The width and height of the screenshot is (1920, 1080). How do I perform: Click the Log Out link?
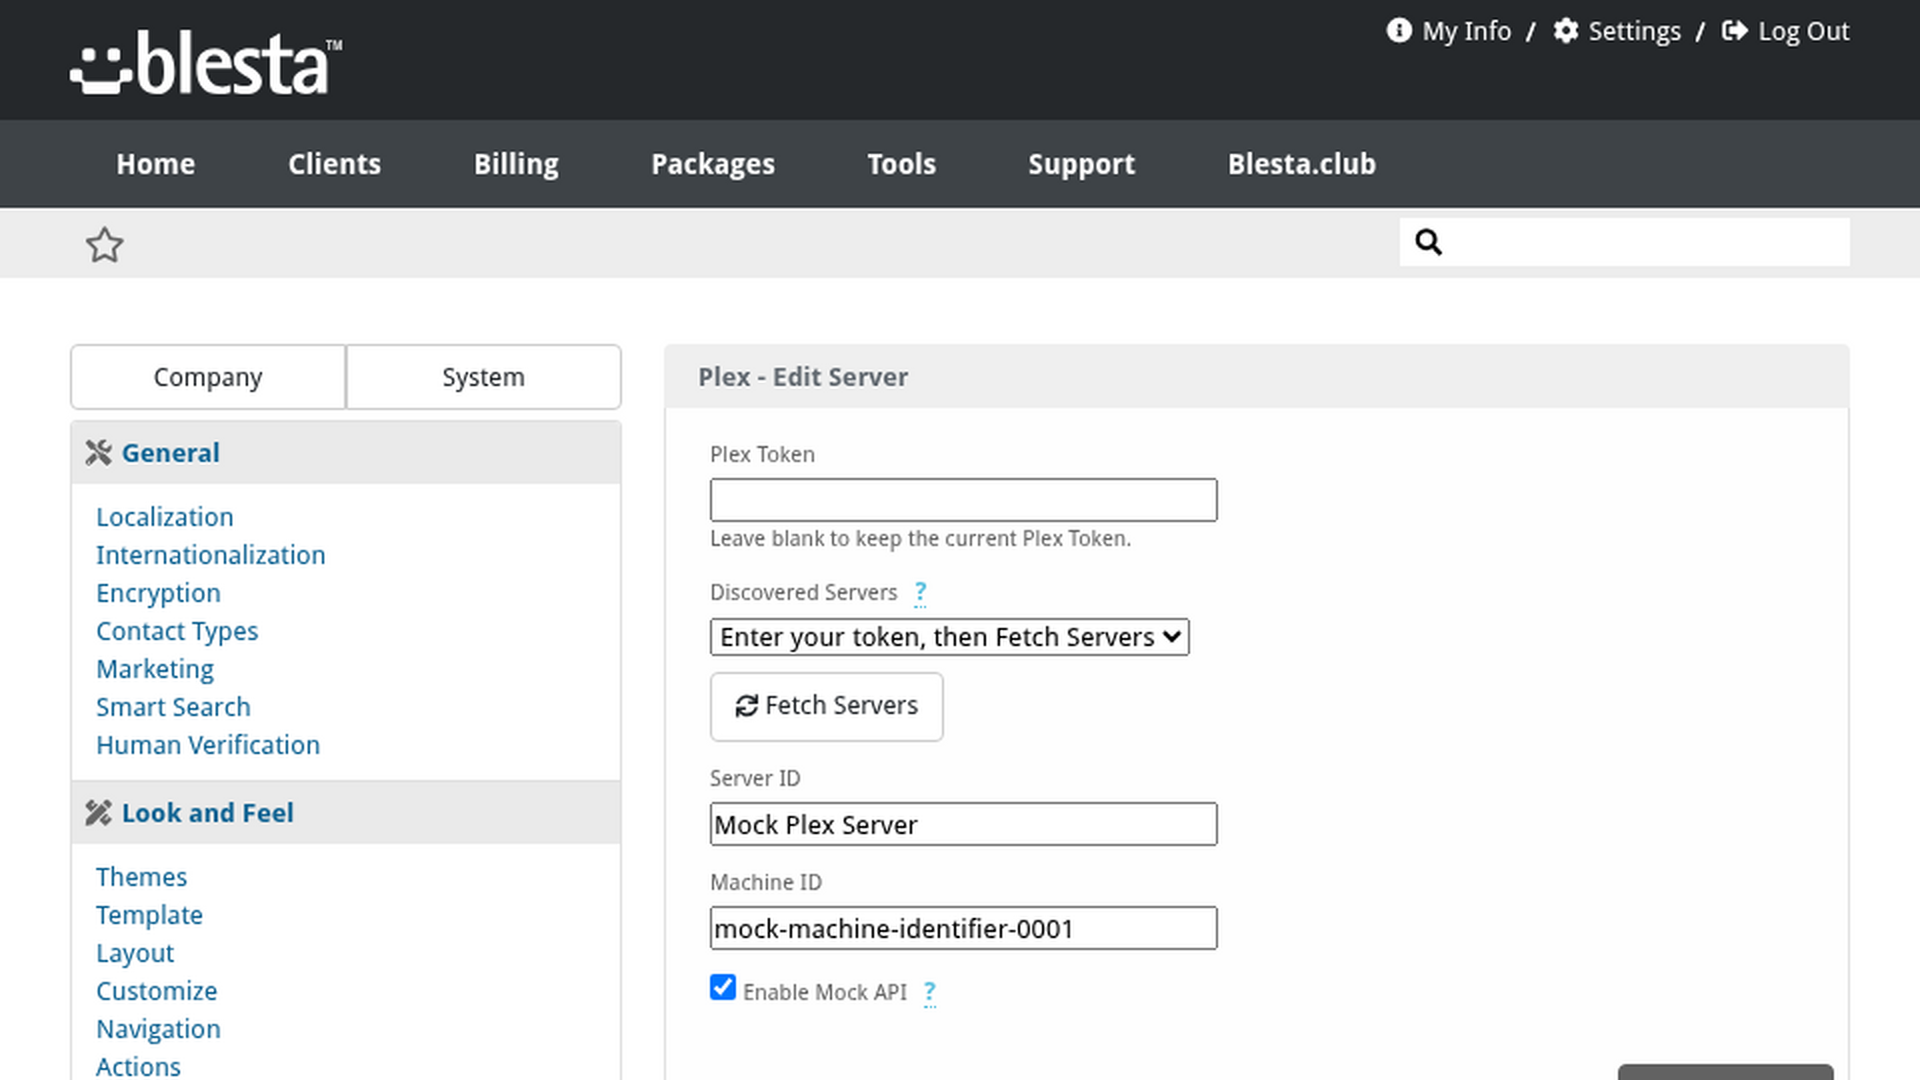pyautogui.click(x=1803, y=31)
